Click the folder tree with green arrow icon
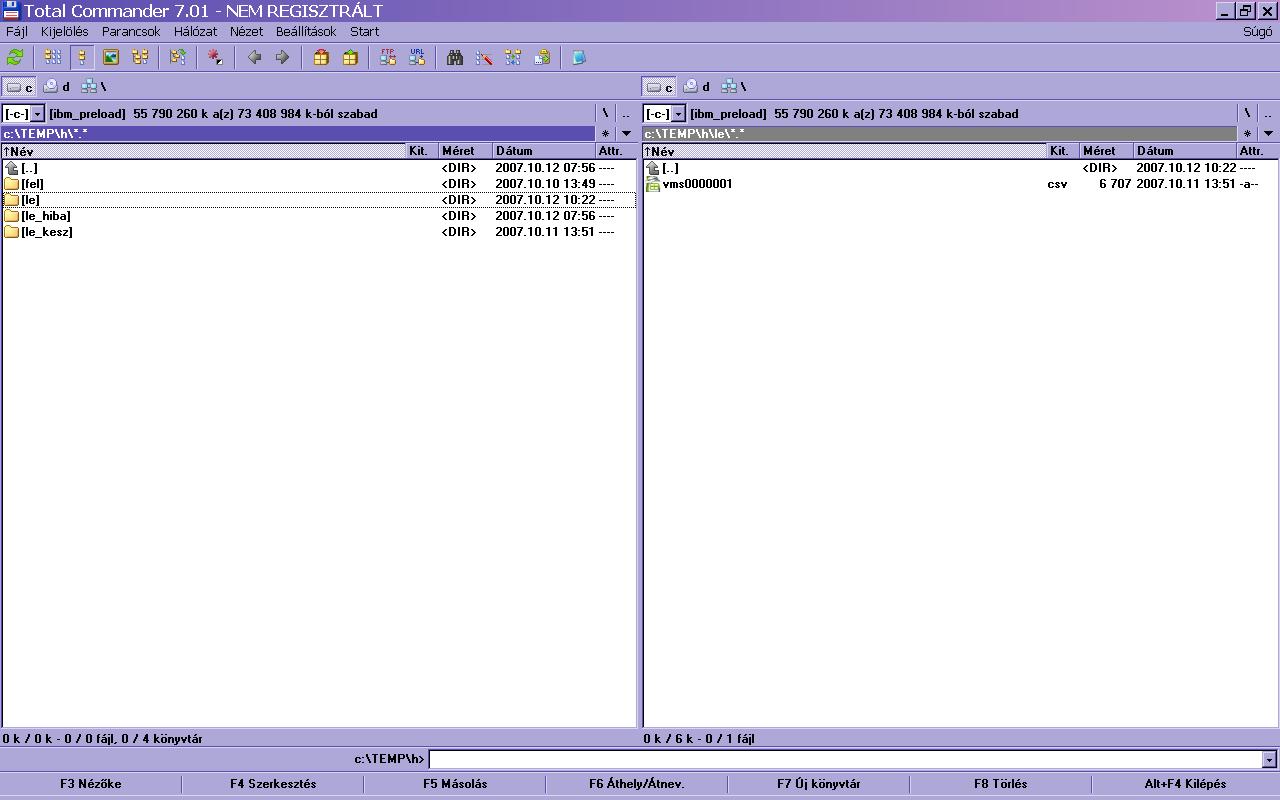The width and height of the screenshot is (1280, 800). [x=178, y=57]
